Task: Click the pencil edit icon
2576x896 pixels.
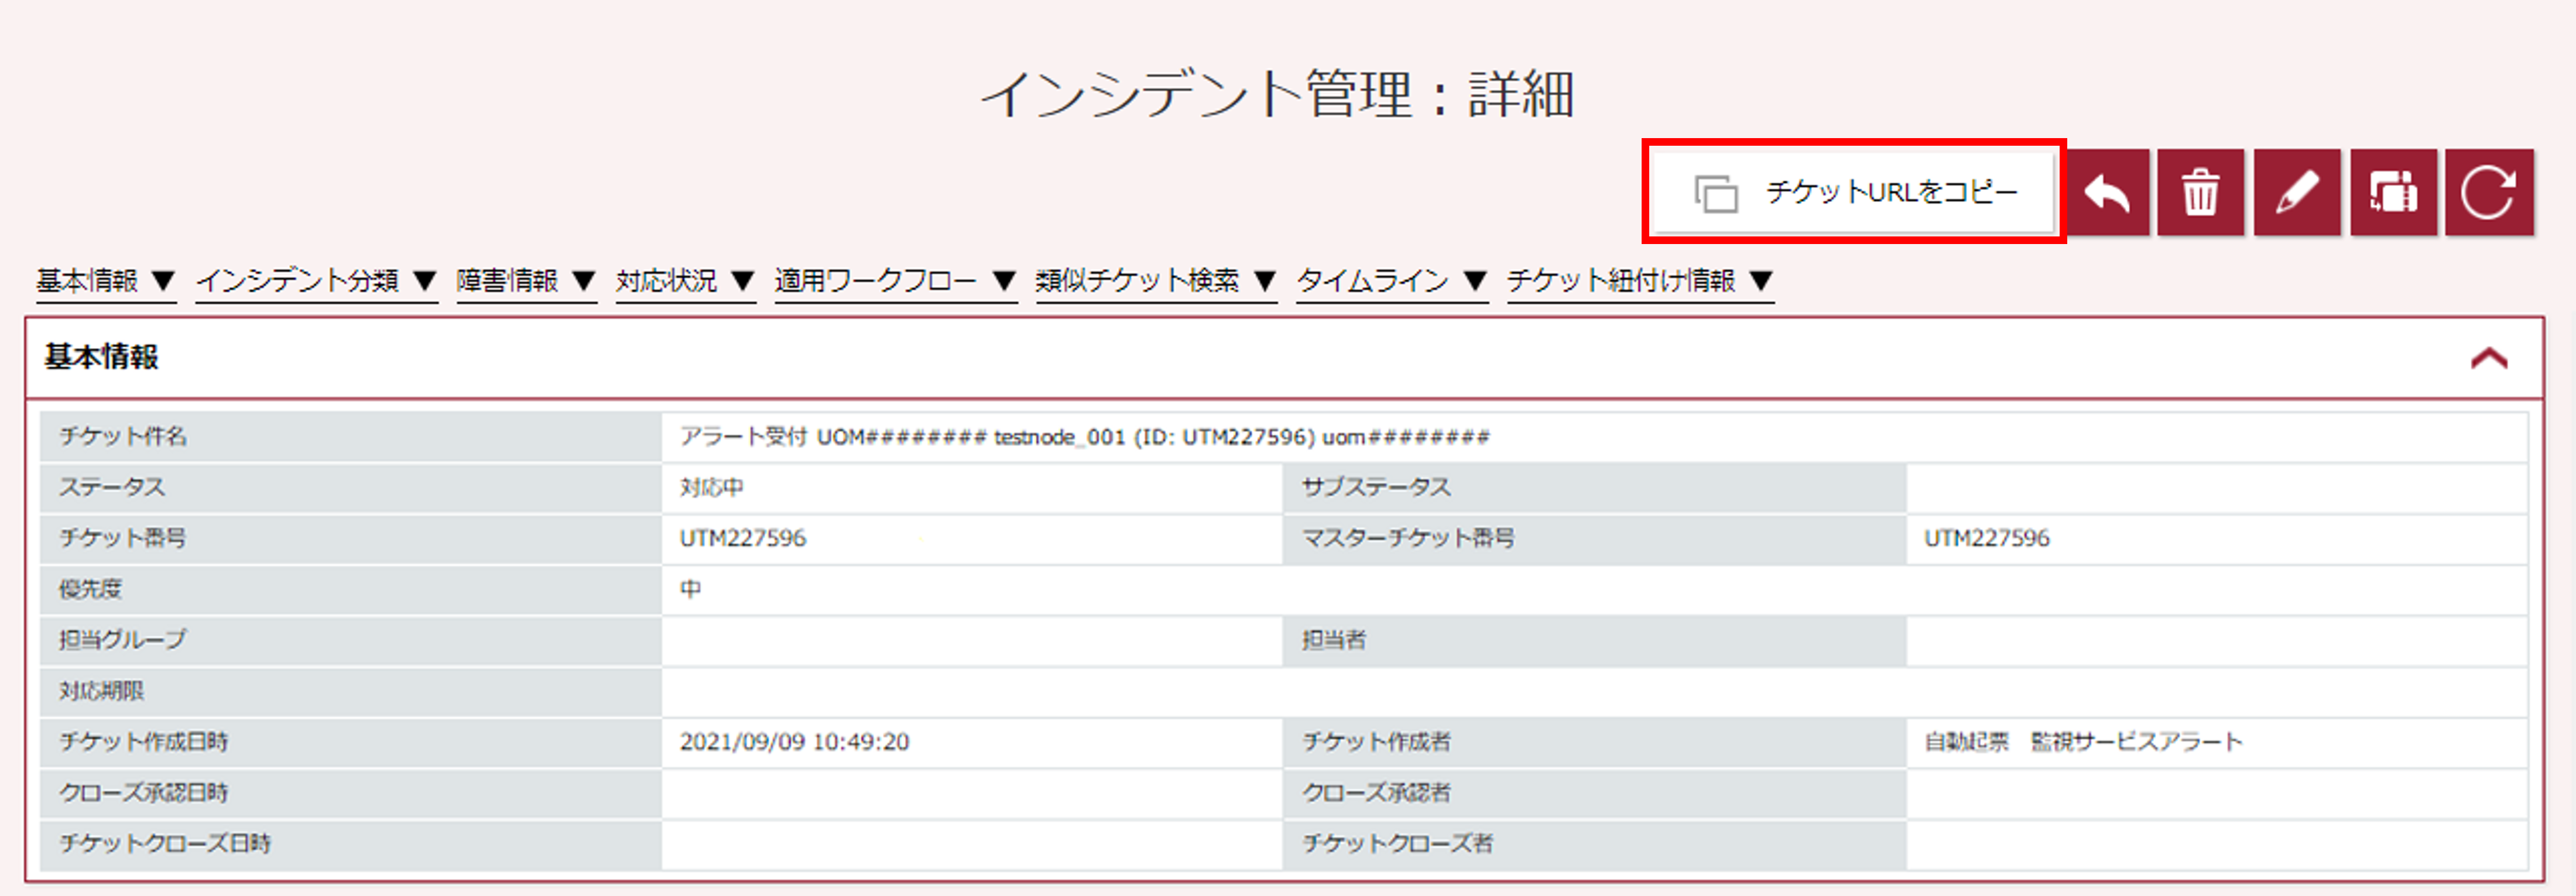Action: [2297, 192]
